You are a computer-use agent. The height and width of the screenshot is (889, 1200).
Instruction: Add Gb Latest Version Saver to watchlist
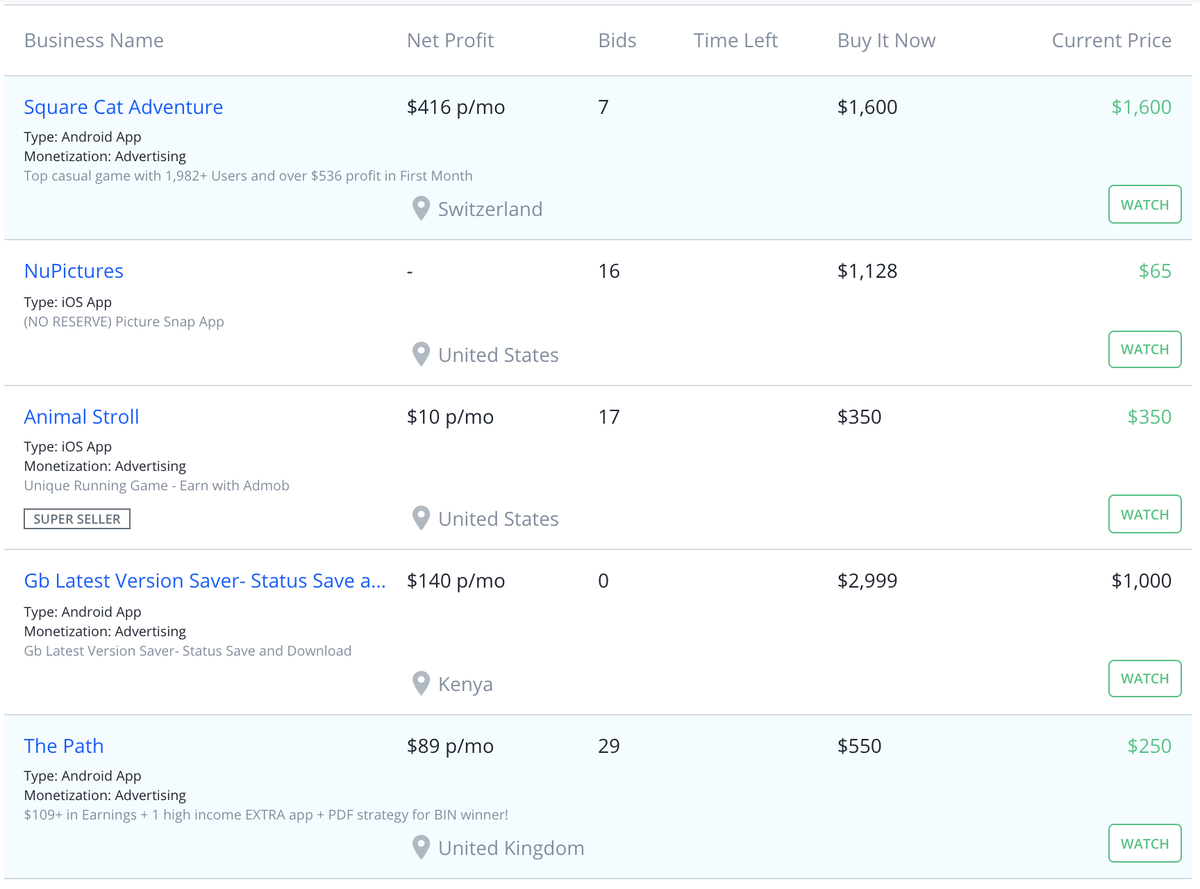coord(1144,679)
